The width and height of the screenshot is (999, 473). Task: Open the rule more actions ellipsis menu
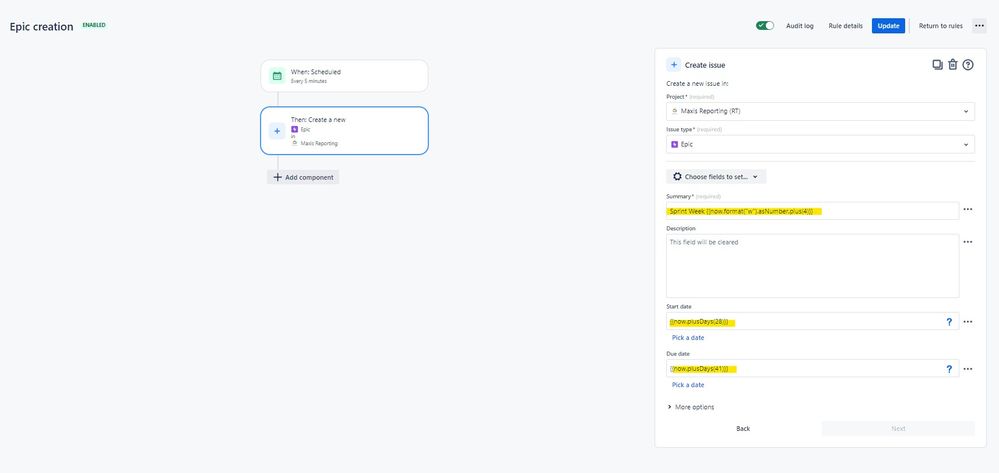[x=979, y=26]
